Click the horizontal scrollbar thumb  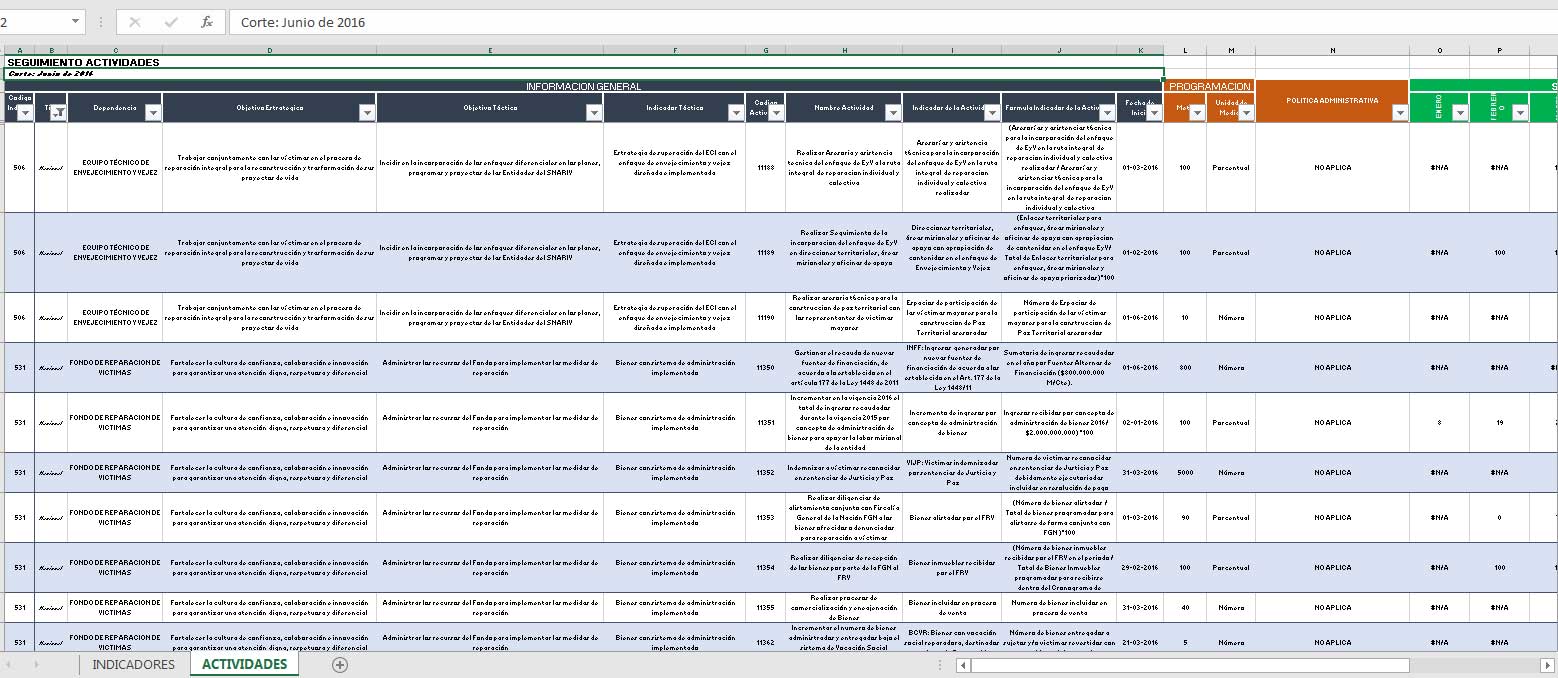1190,665
